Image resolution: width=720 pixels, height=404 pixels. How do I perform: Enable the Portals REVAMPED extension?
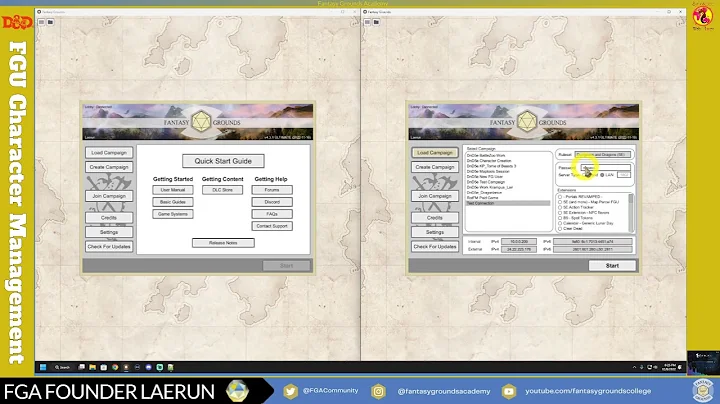pos(560,196)
